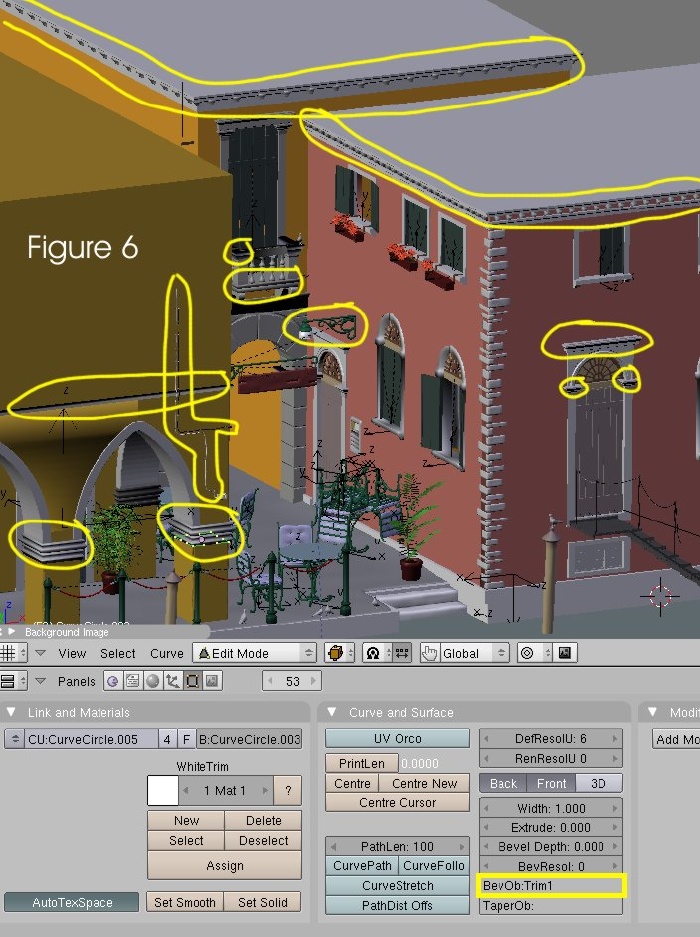The width and height of the screenshot is (700, 937).
Task: Open the solid draw type cube selector
Action: [339, 653]
